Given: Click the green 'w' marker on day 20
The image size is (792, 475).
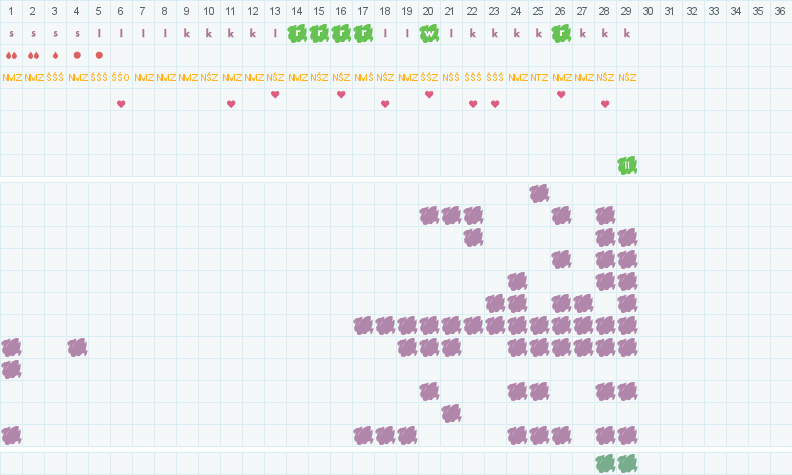Looking at the screenshot, I should [x=429, y=33].
